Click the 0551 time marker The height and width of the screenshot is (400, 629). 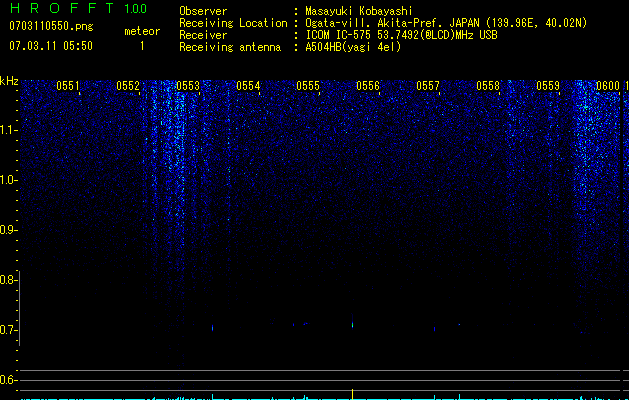(x=68, y=86)
